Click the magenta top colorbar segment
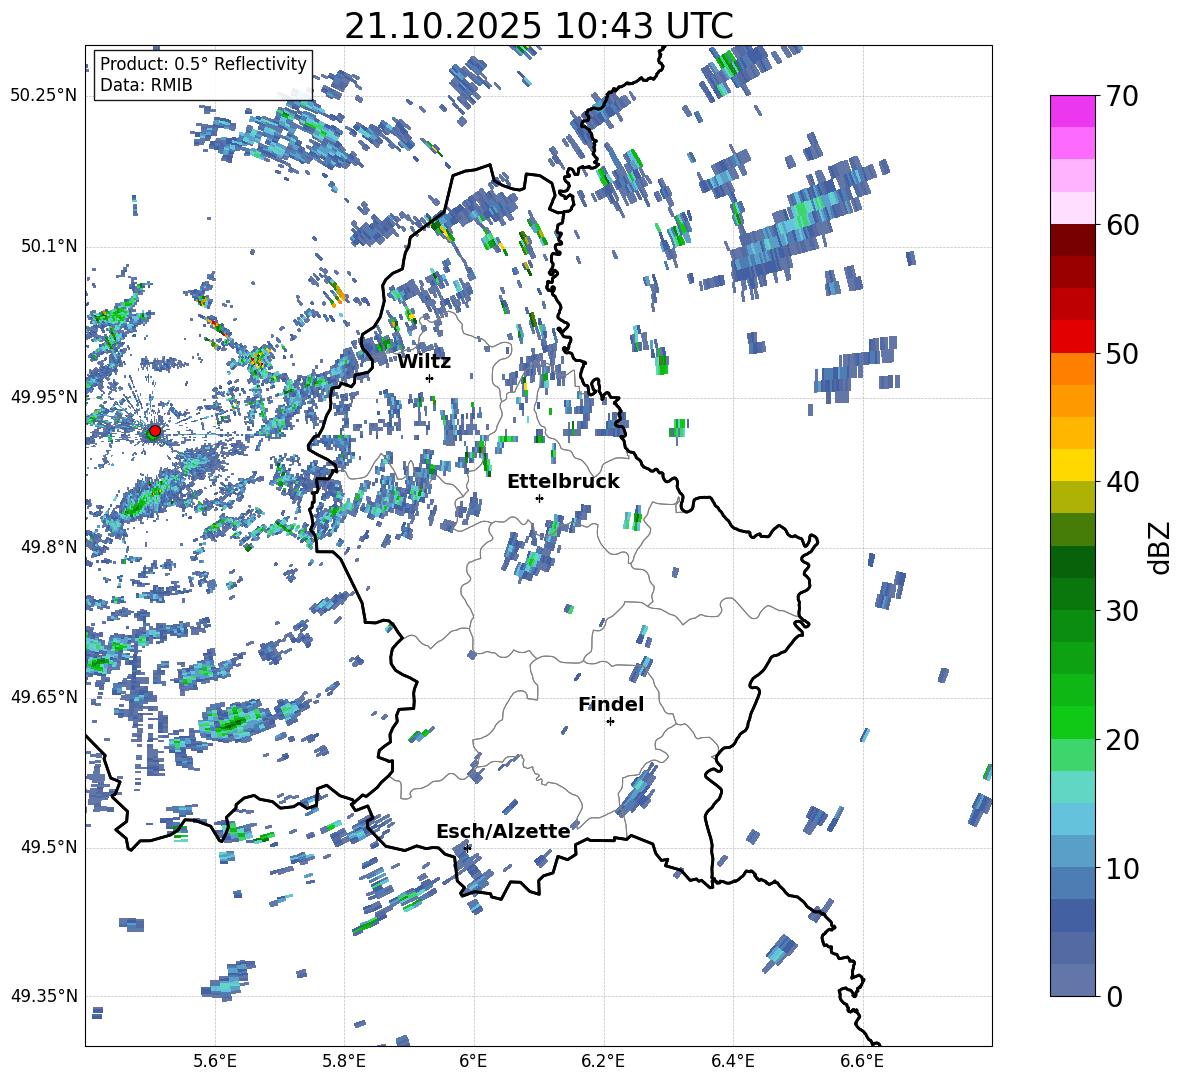 point(1073,112)
